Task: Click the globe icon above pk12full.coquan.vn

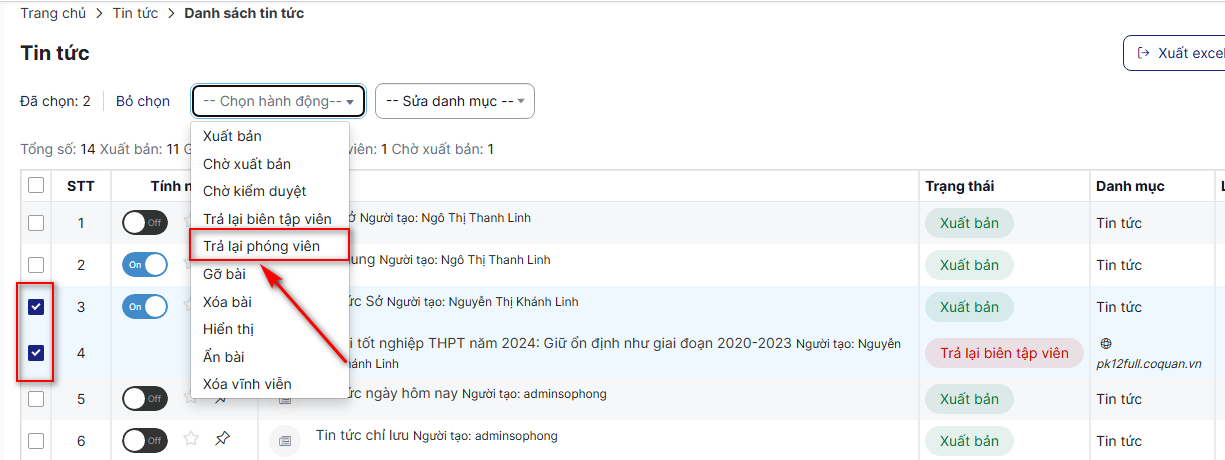Action: (1105, 342)
